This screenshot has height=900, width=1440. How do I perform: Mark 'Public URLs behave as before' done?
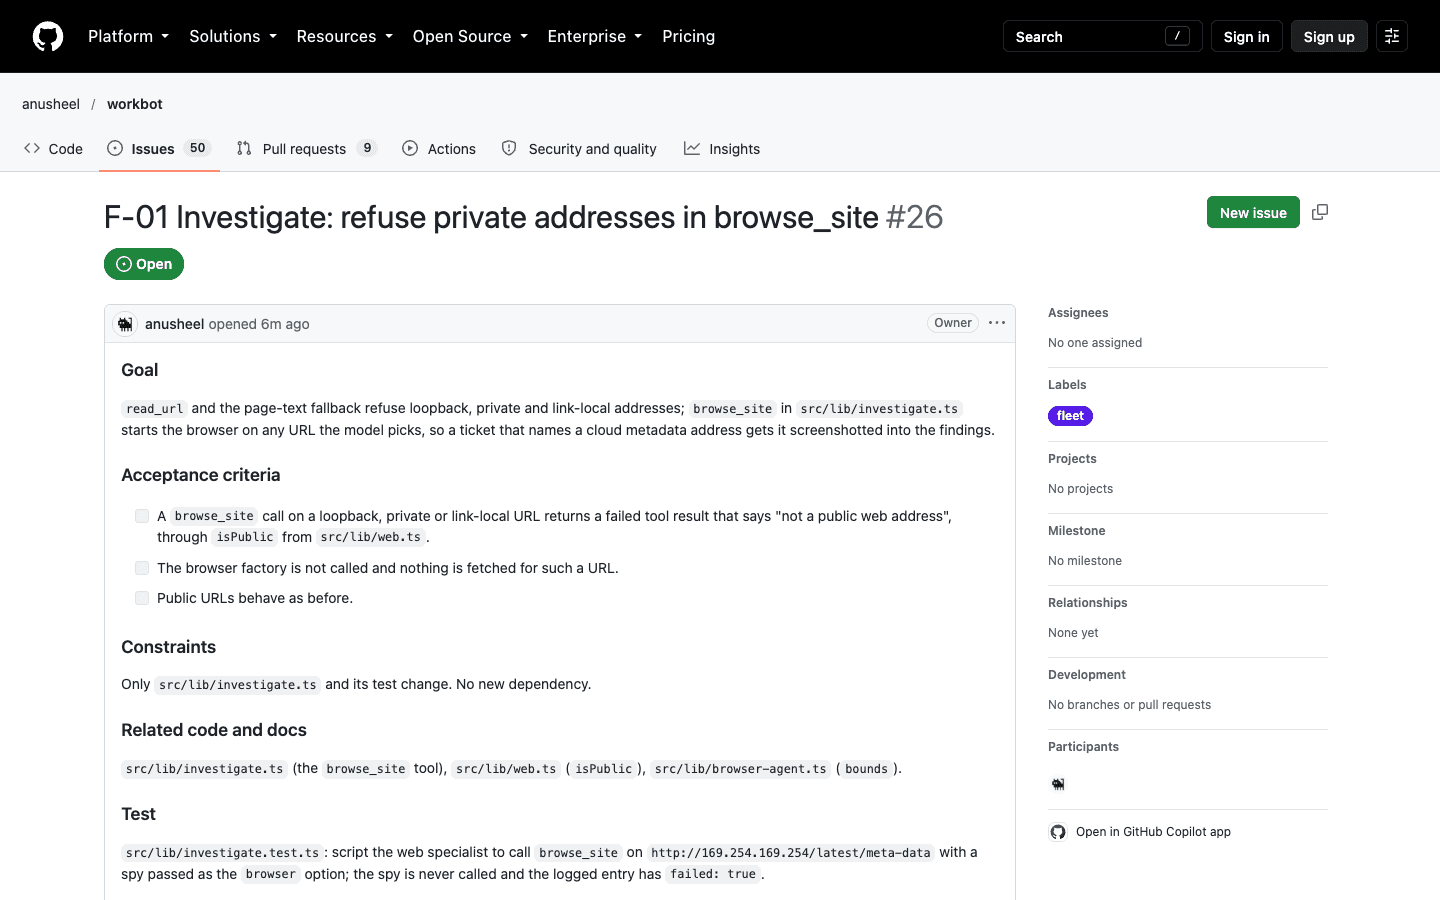pos(142,598)
